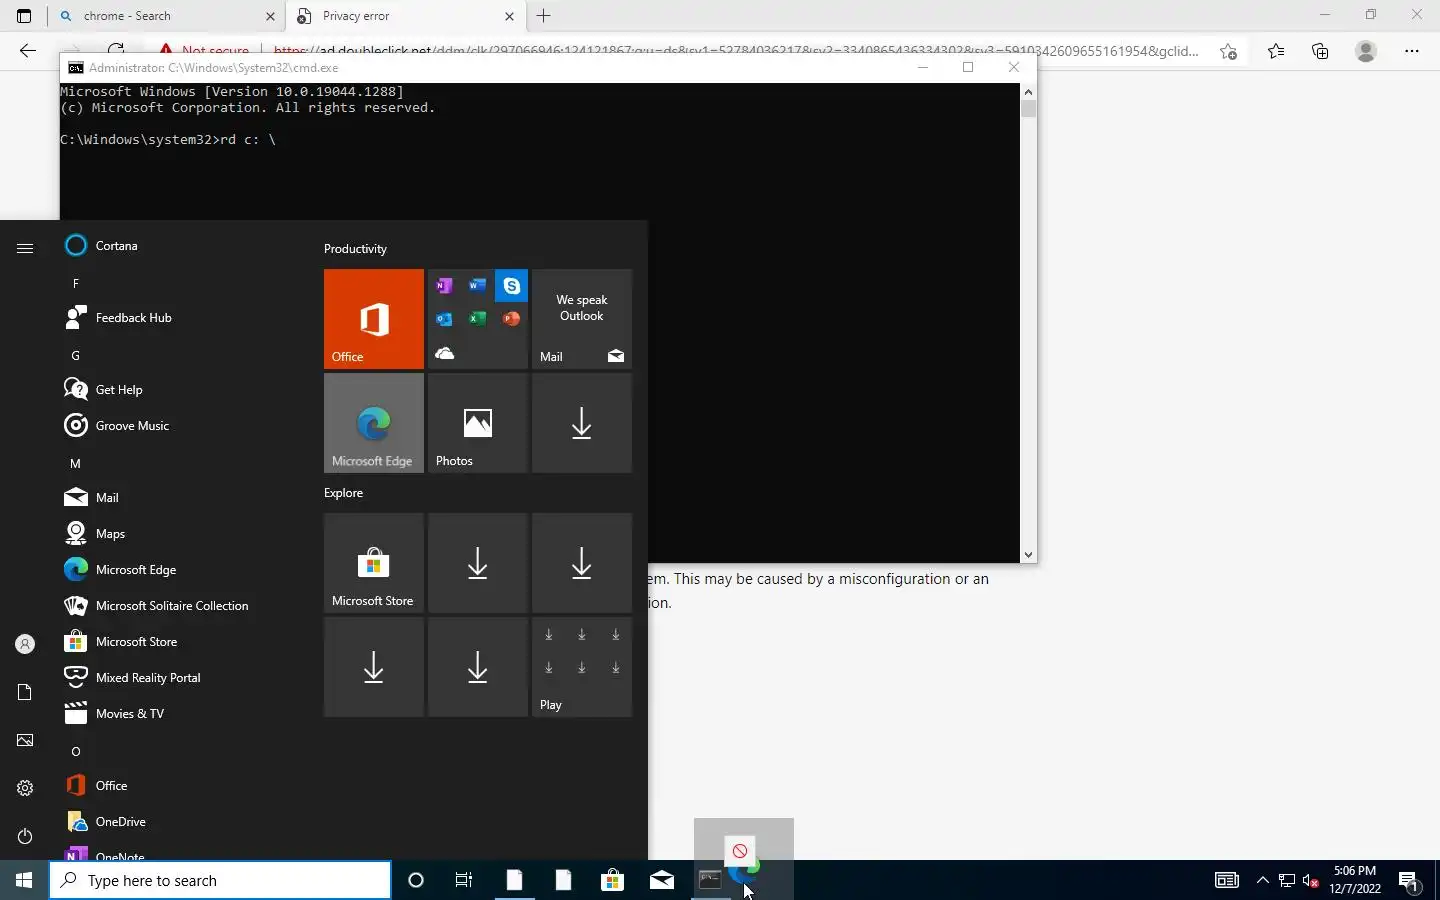
Task: Open the notification center icon
Action: tap(1409, 881)
